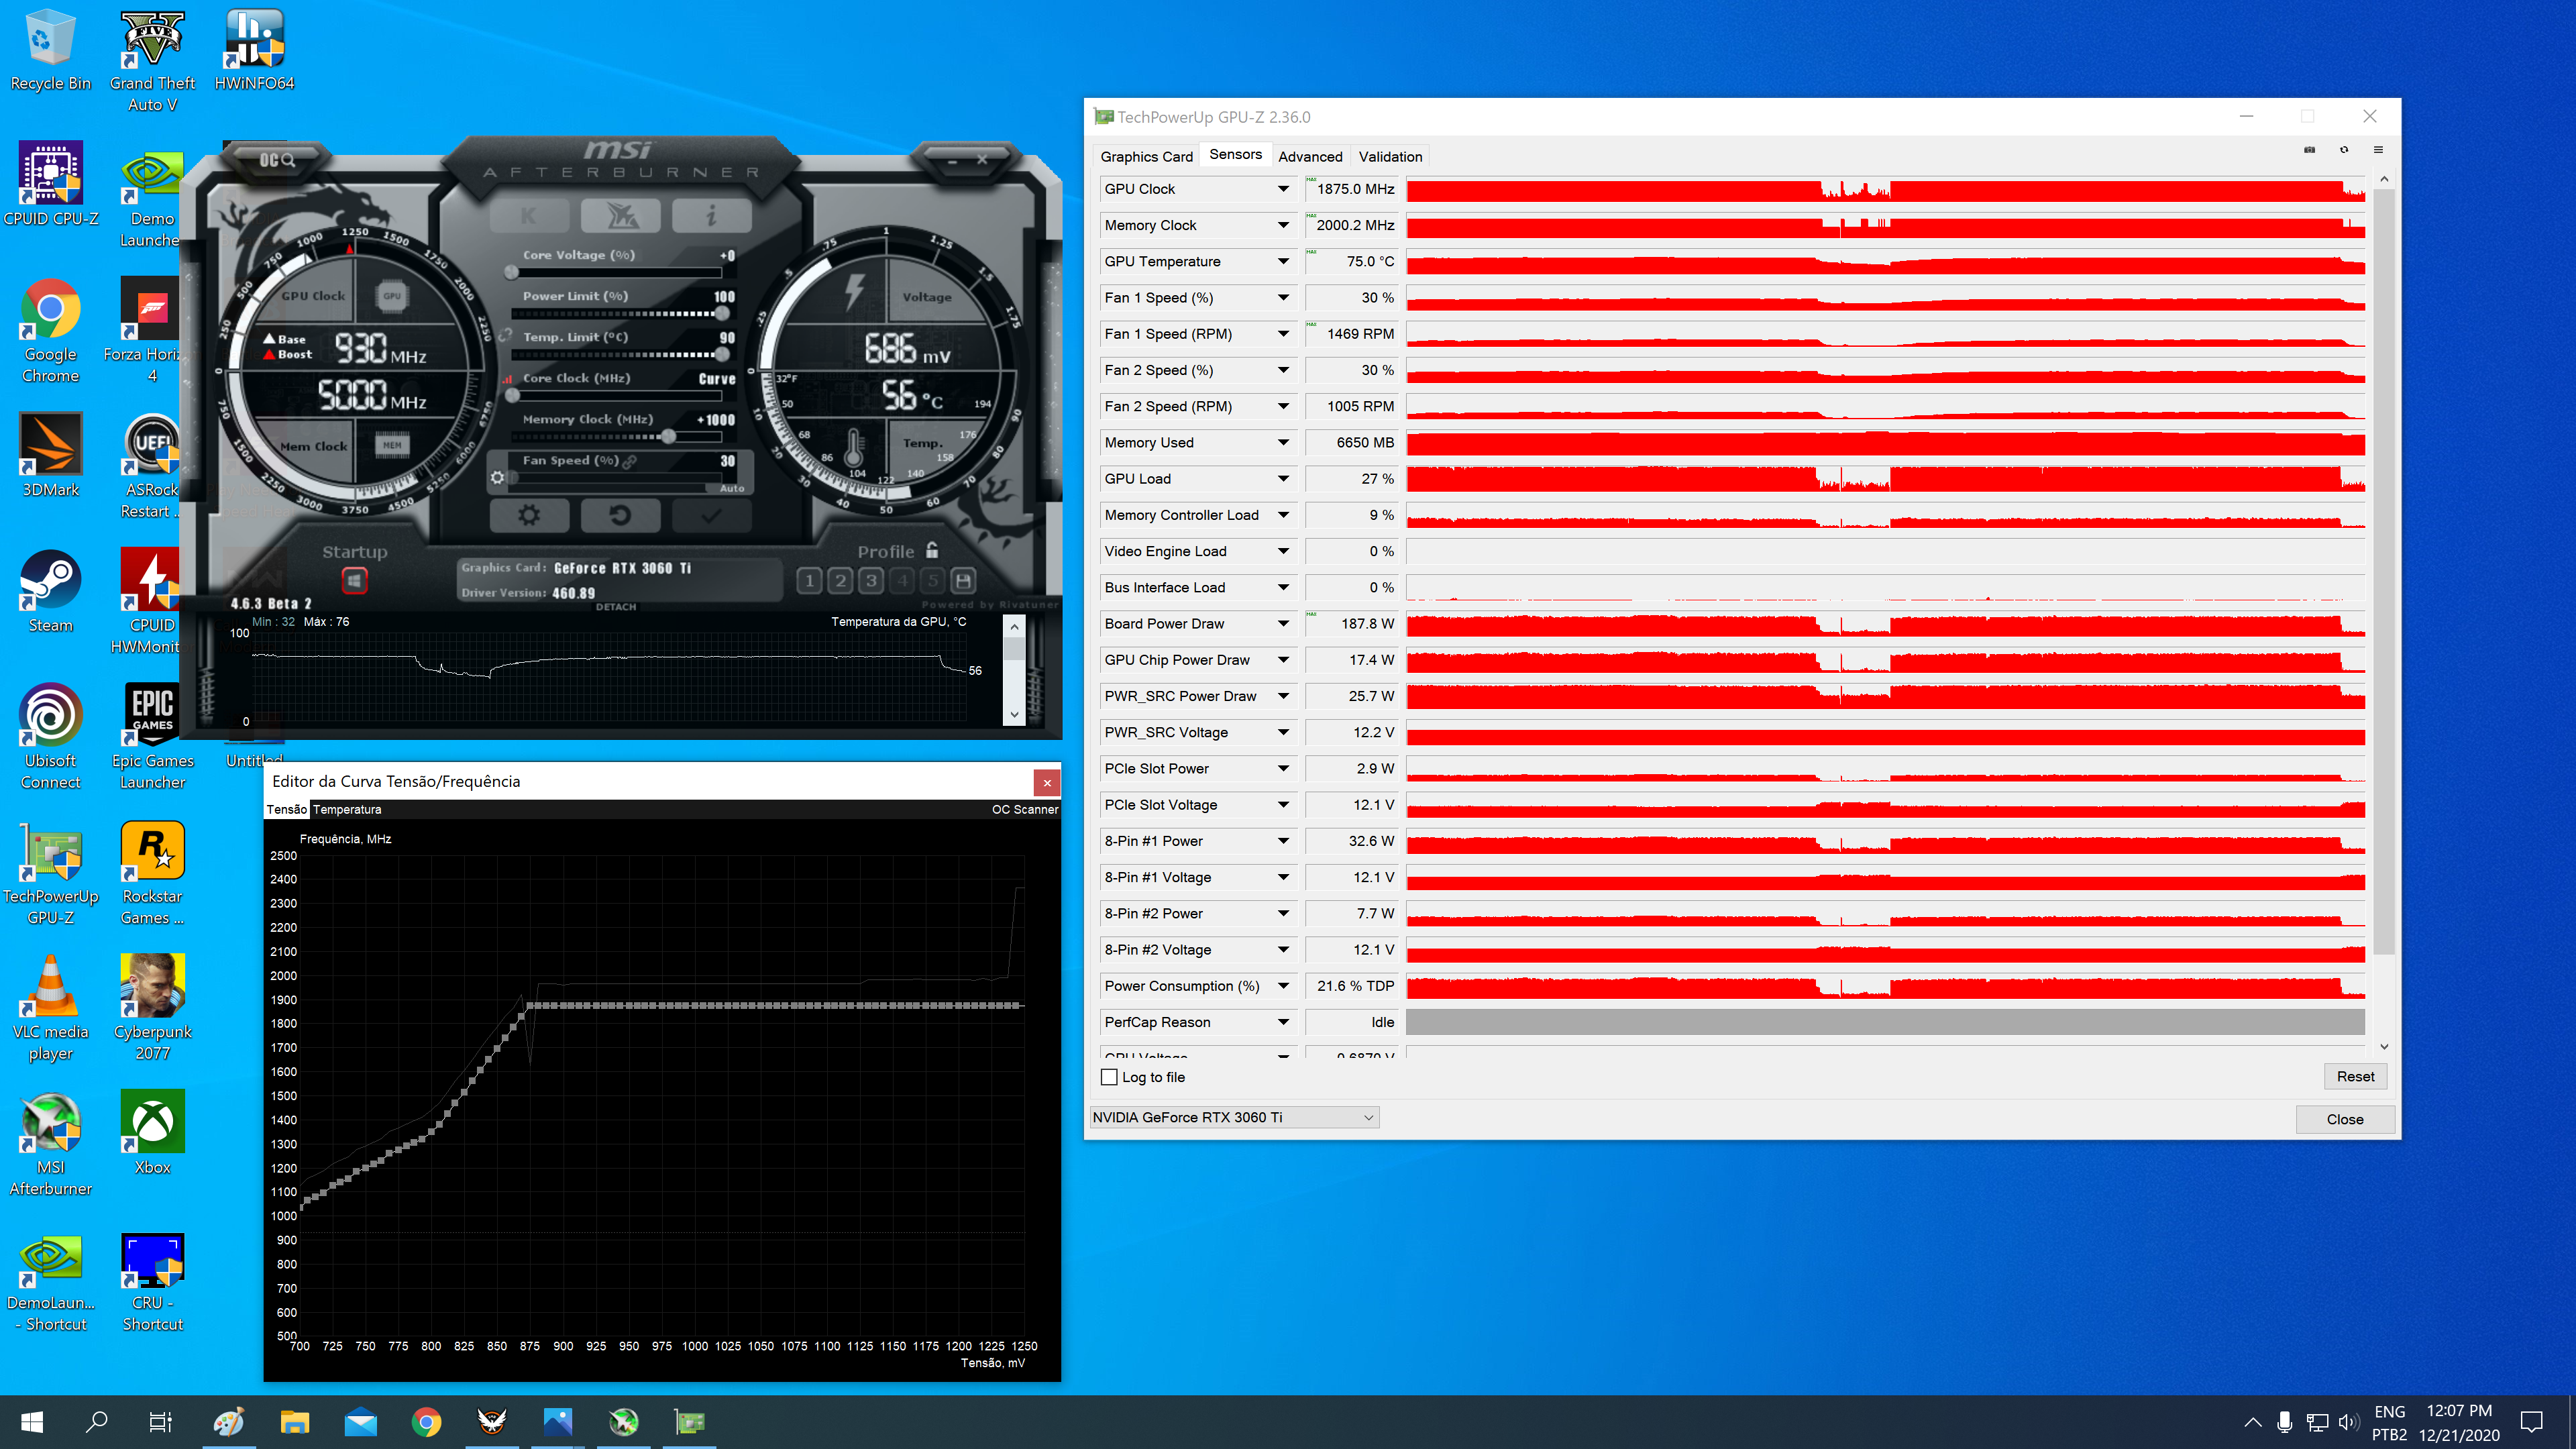Select profile slot 1 in Afterburner
This screenshot has width=2576, height=1449.
(x=810, y=580)
